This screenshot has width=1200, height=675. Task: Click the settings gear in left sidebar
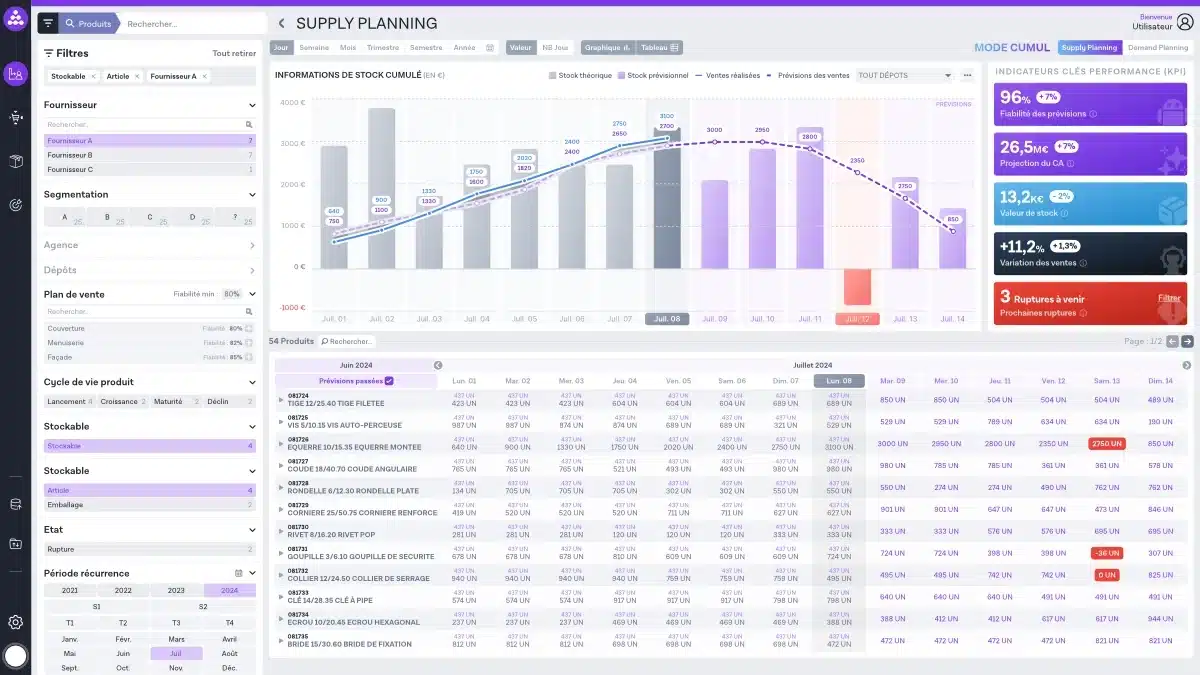tap(15, 622)
